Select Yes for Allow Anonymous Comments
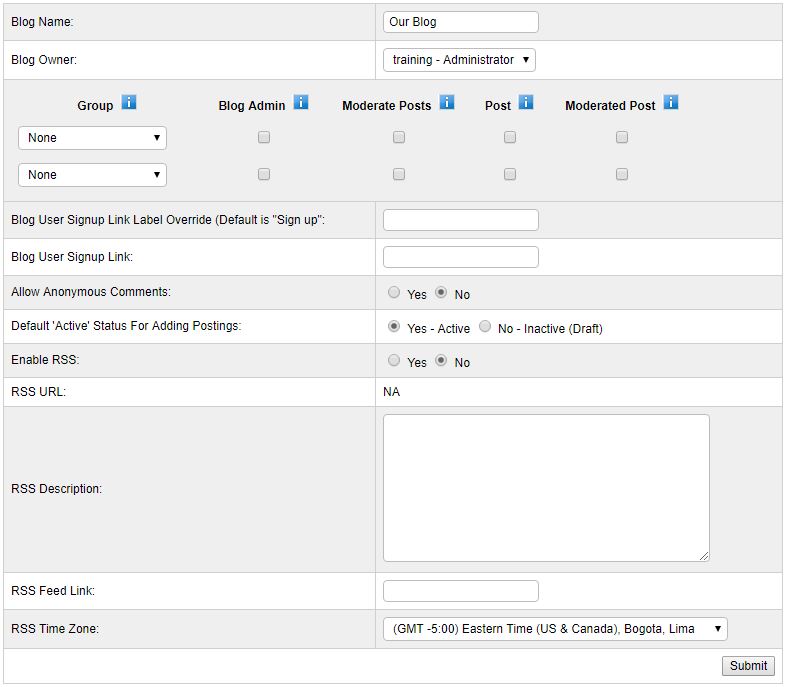The image size is (788, 687). pos(394,292)
